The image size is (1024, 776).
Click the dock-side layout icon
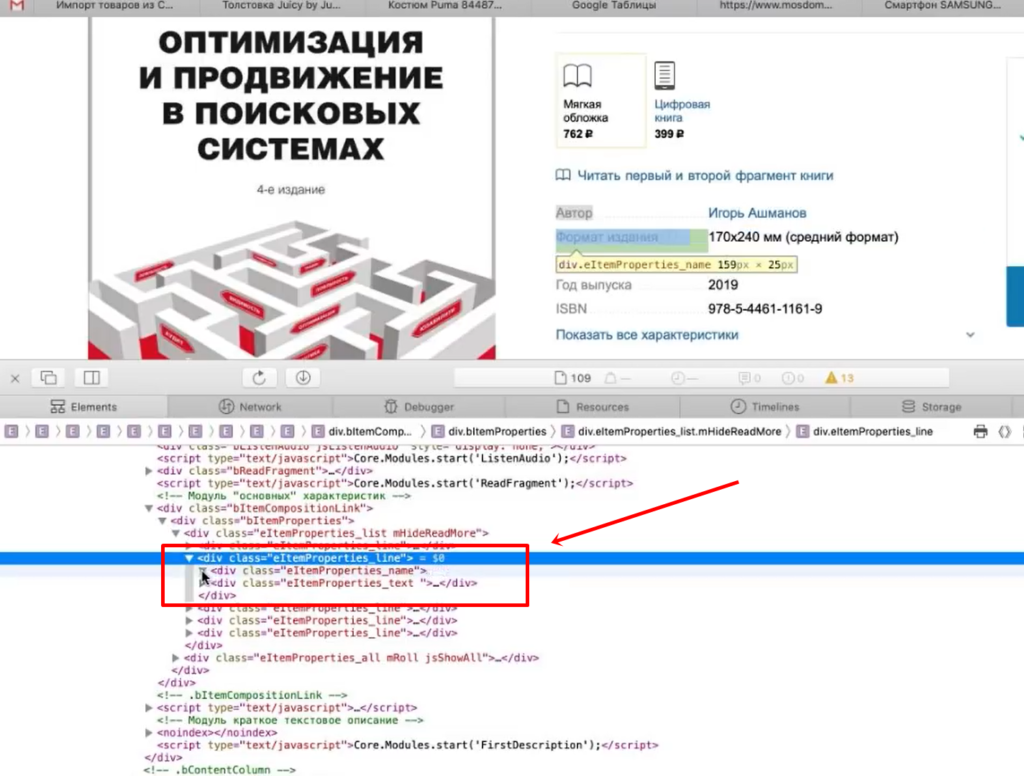(91, 378)
